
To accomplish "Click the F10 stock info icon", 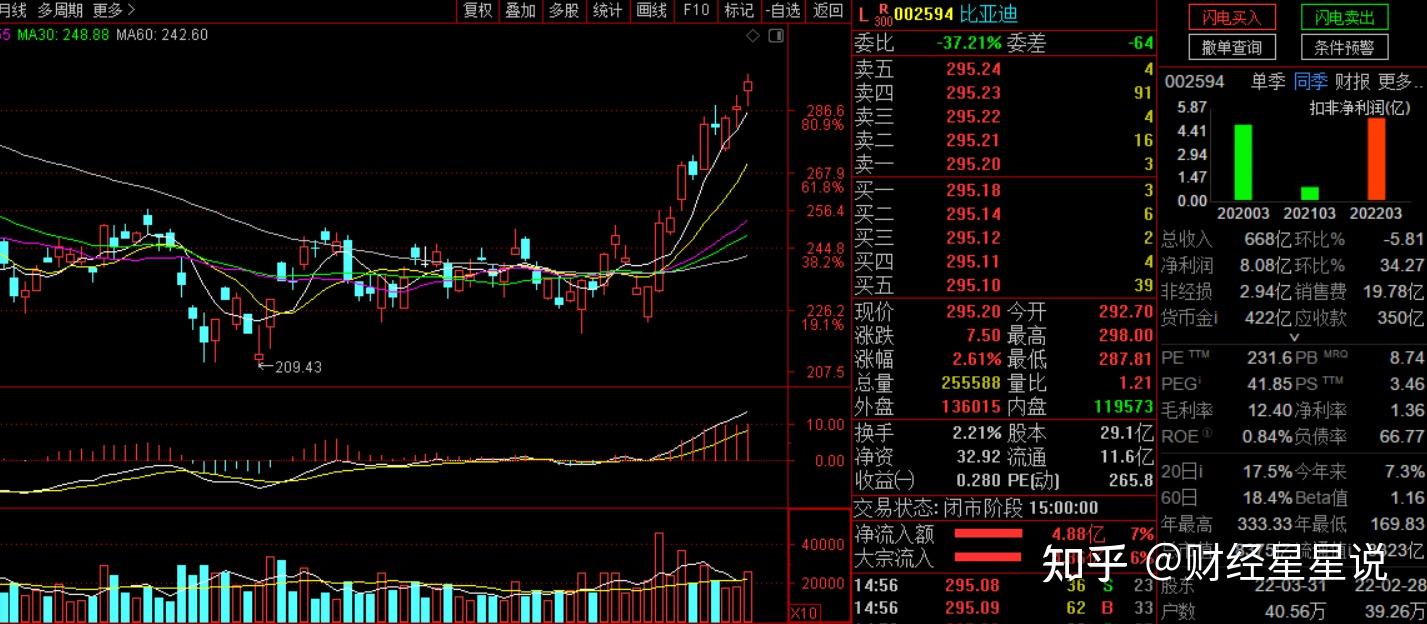I will (x=695, y=11).
